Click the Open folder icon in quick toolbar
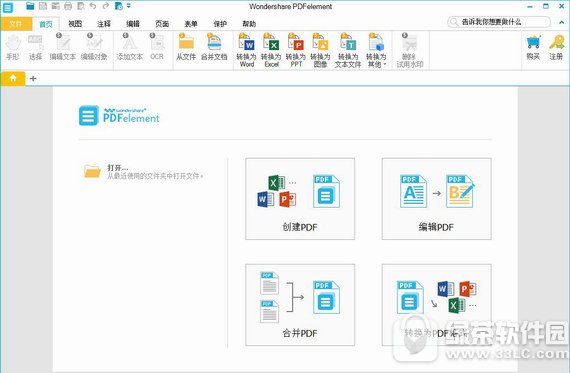 (30, 6)
